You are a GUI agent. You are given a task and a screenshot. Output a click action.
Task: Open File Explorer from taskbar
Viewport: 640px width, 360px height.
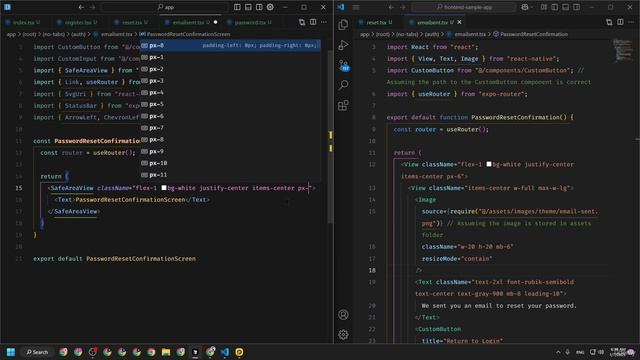click(x=166, y=352)
